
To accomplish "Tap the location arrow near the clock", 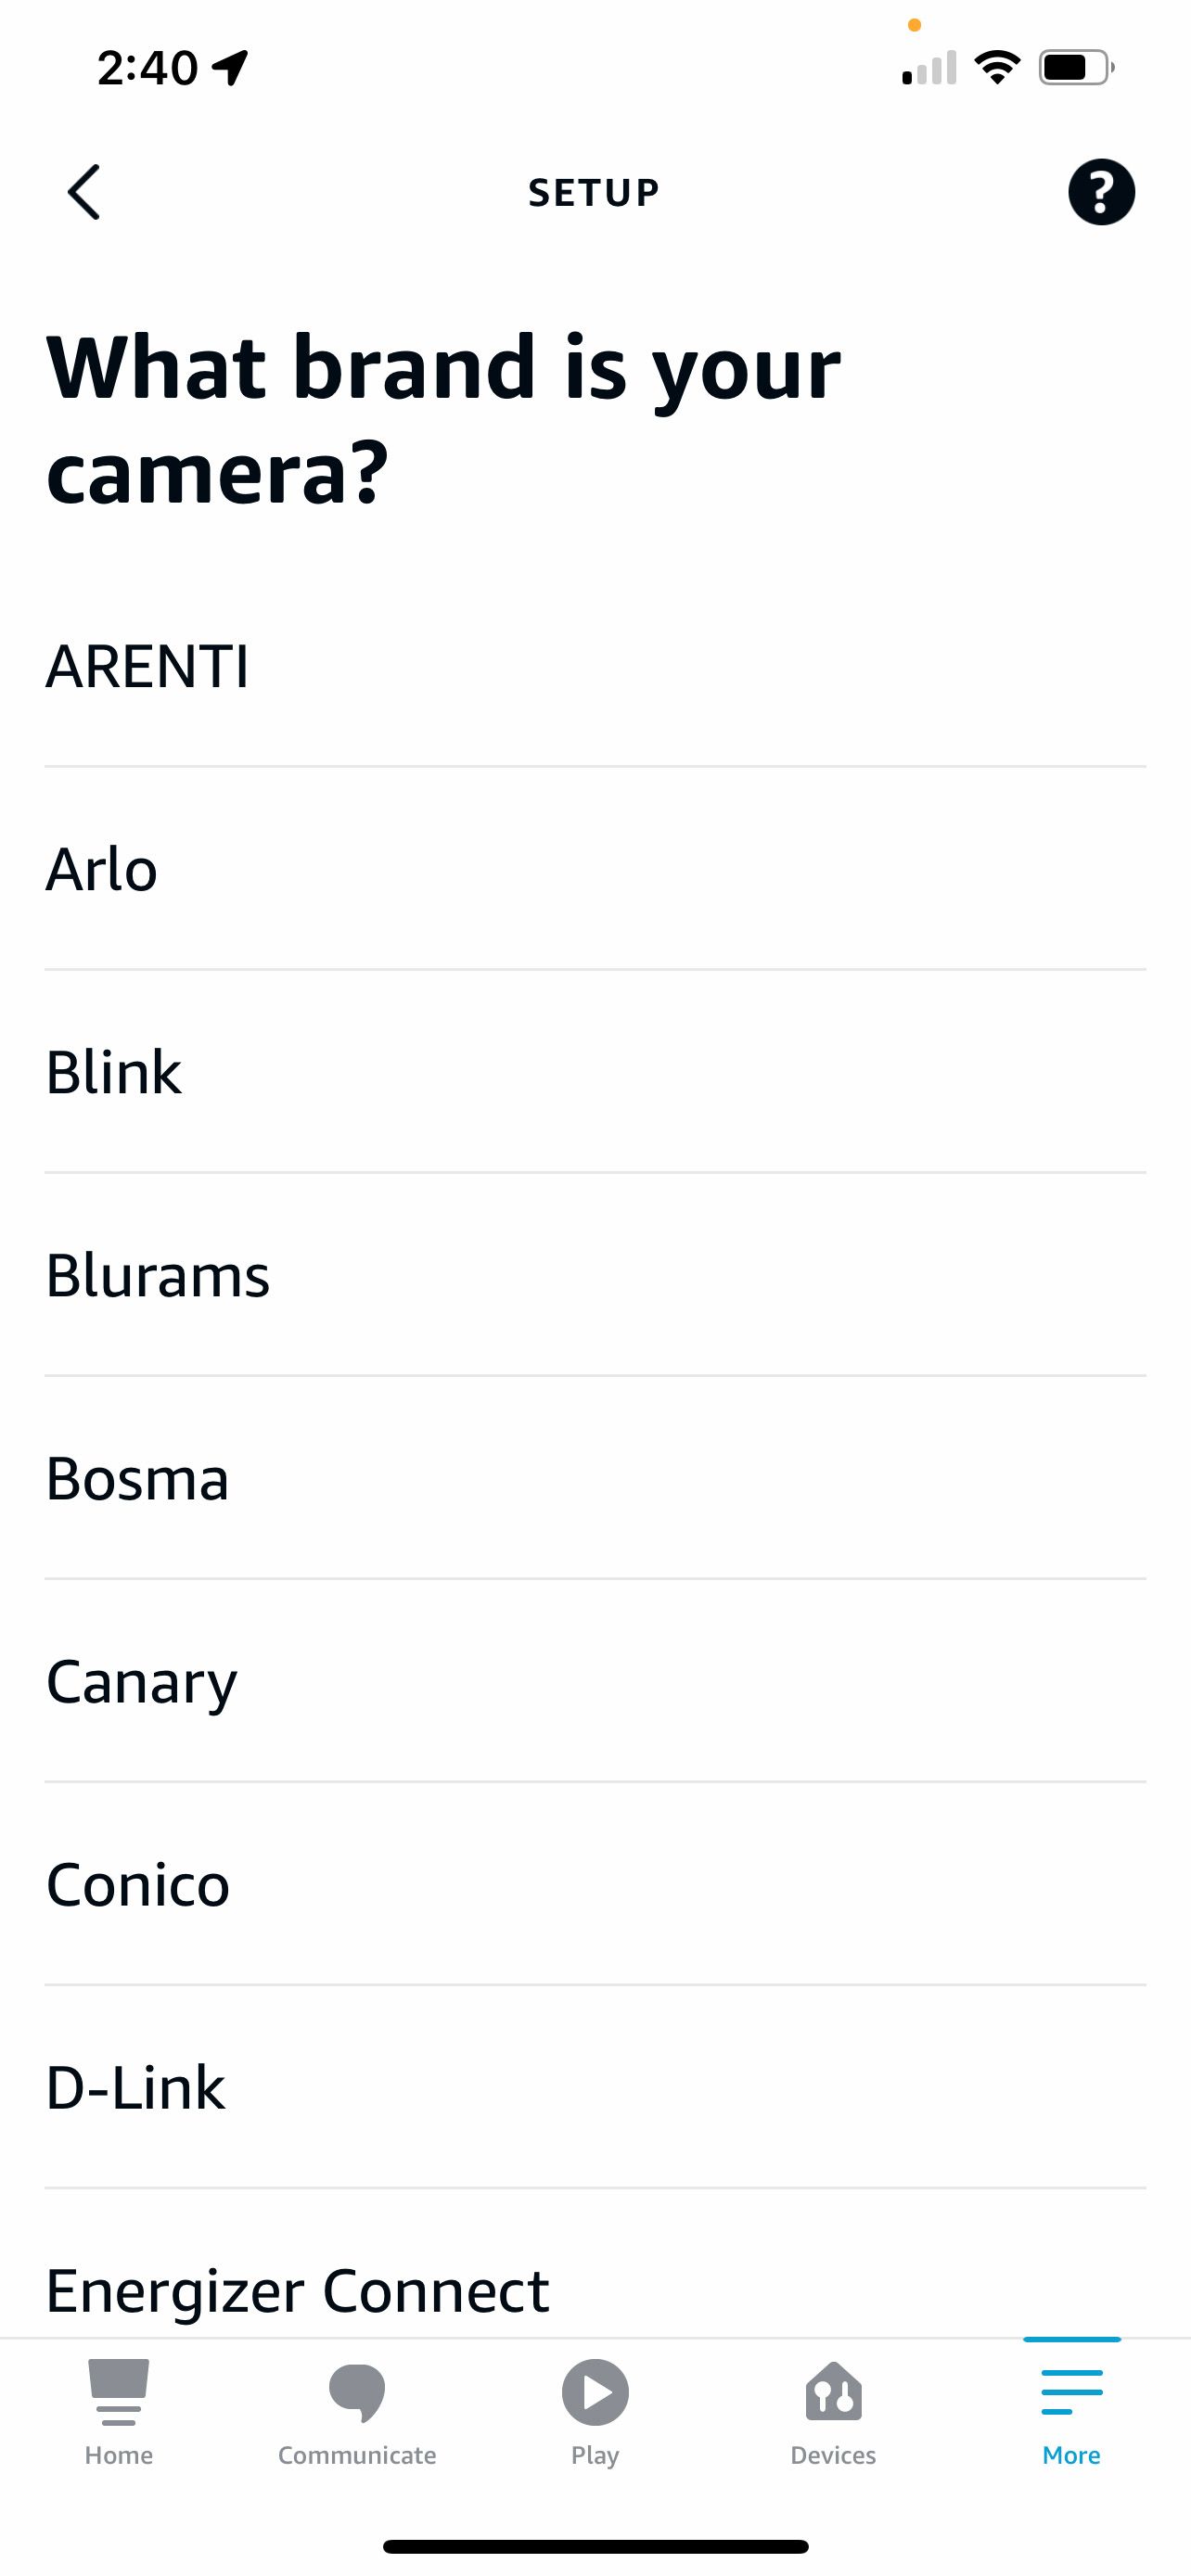I will pos(228,66).
